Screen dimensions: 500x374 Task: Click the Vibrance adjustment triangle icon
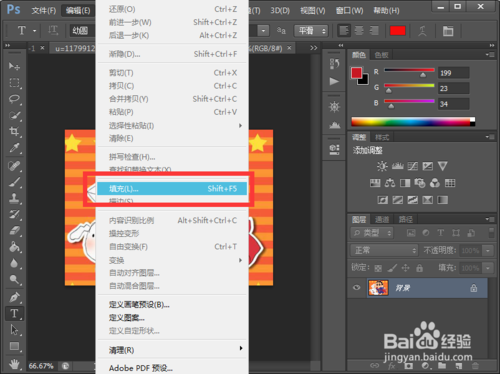coord(442,166)
